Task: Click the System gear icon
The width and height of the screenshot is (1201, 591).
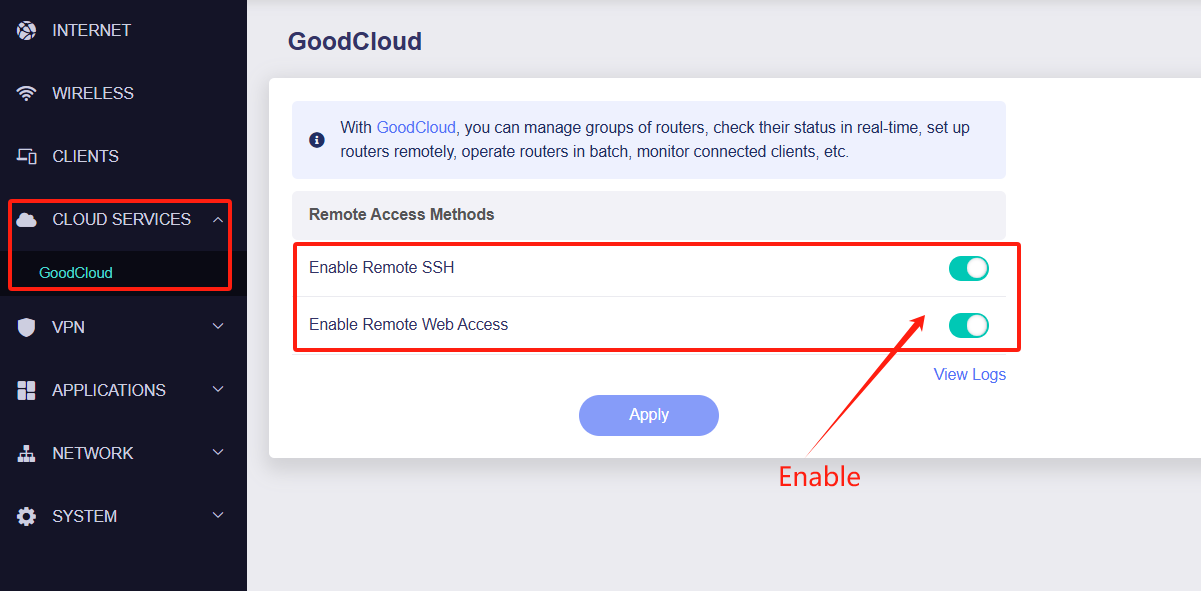Action: 27,517
